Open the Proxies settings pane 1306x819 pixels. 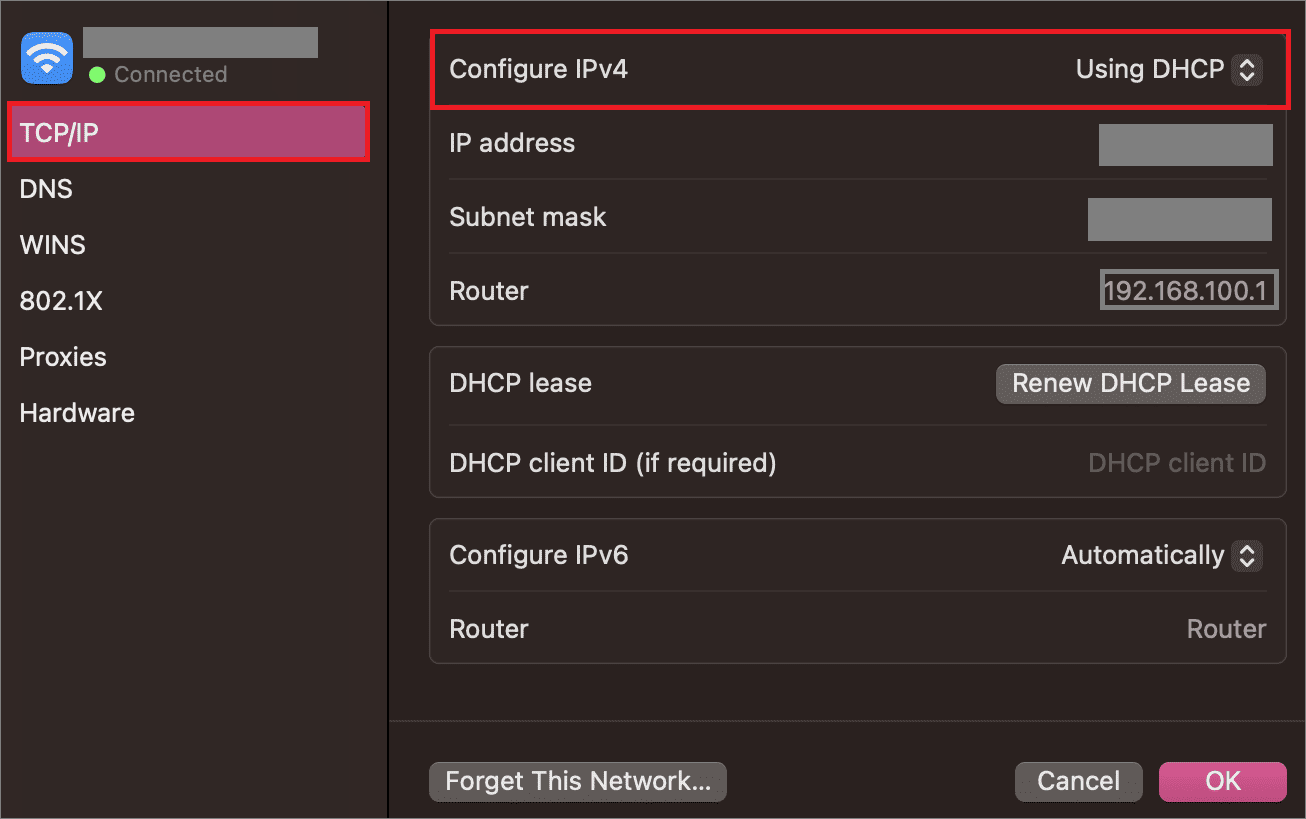coord(62,356)
